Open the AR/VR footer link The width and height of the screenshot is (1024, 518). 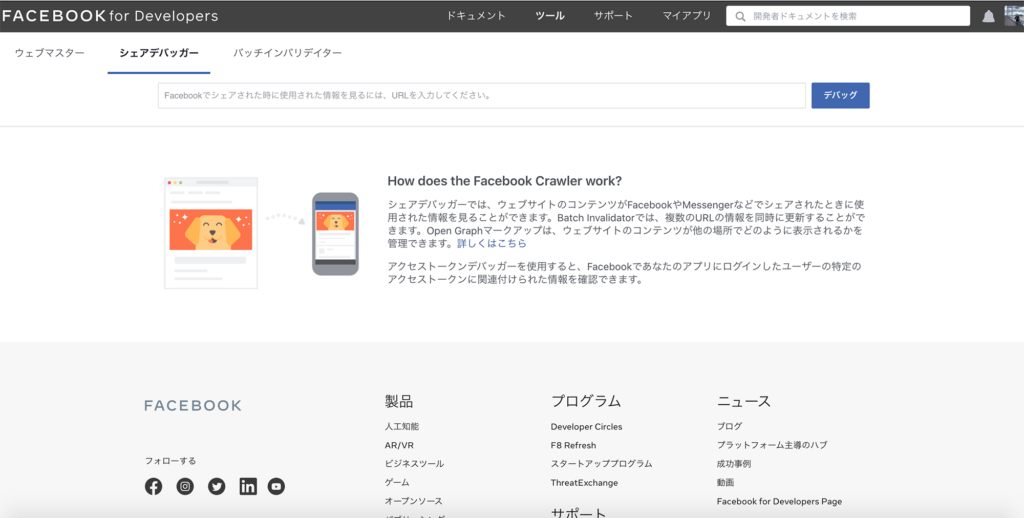(399, 445)
